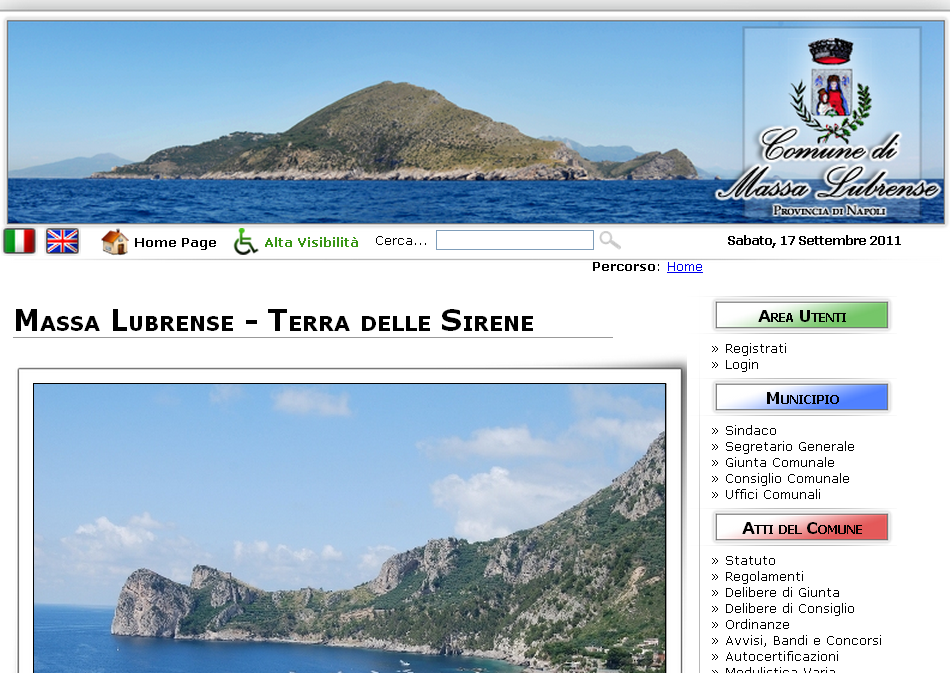Open the Municipio section header
This screenshot has height=673, width=950.
pyautogui.click(x=802, y=398)
